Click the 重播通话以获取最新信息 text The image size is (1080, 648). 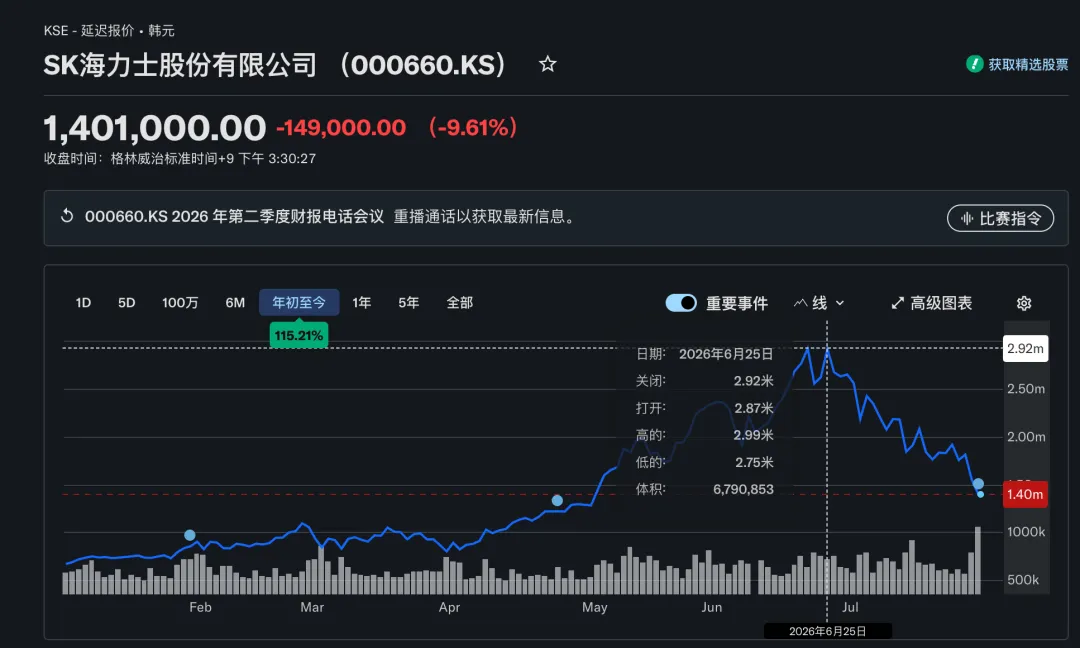click(484, 217)
